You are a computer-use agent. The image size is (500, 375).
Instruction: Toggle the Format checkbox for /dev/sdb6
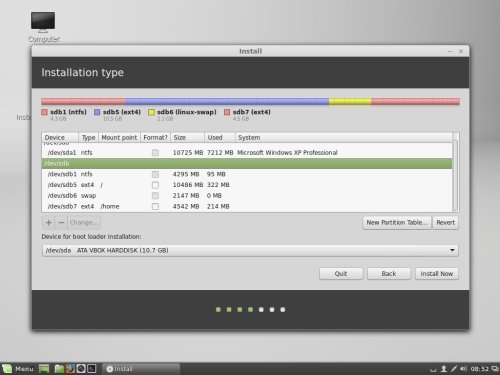pyautogui.click(x=155, y=196)
